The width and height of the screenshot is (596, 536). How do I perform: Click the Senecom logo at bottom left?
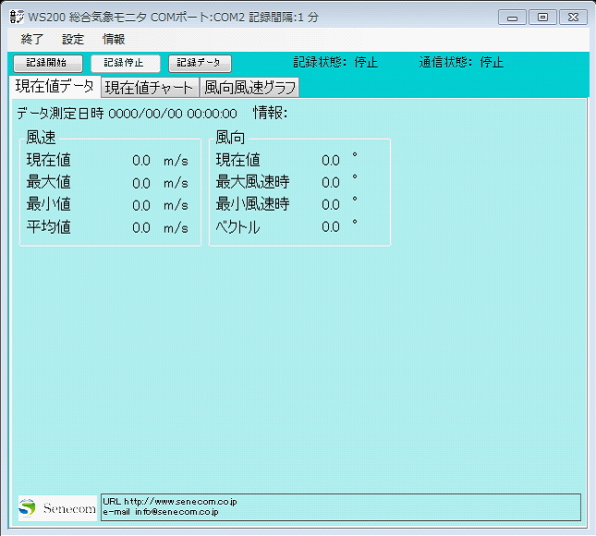tap(57, 508)
